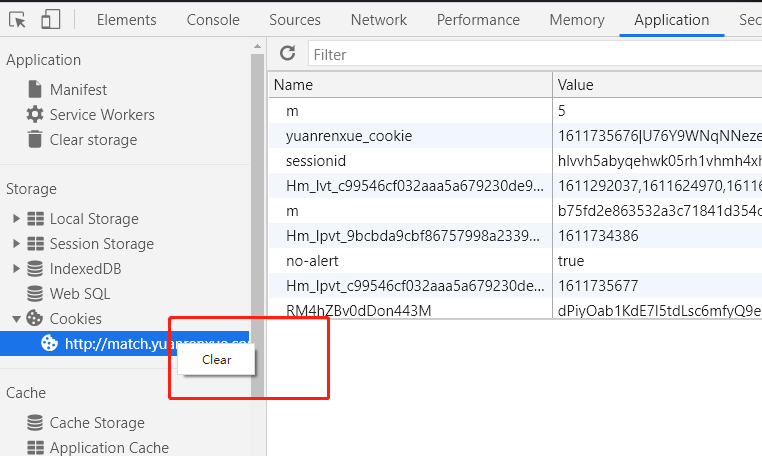Sort by the Value column header
The image size is (762, 456).
tap(658, 85)
